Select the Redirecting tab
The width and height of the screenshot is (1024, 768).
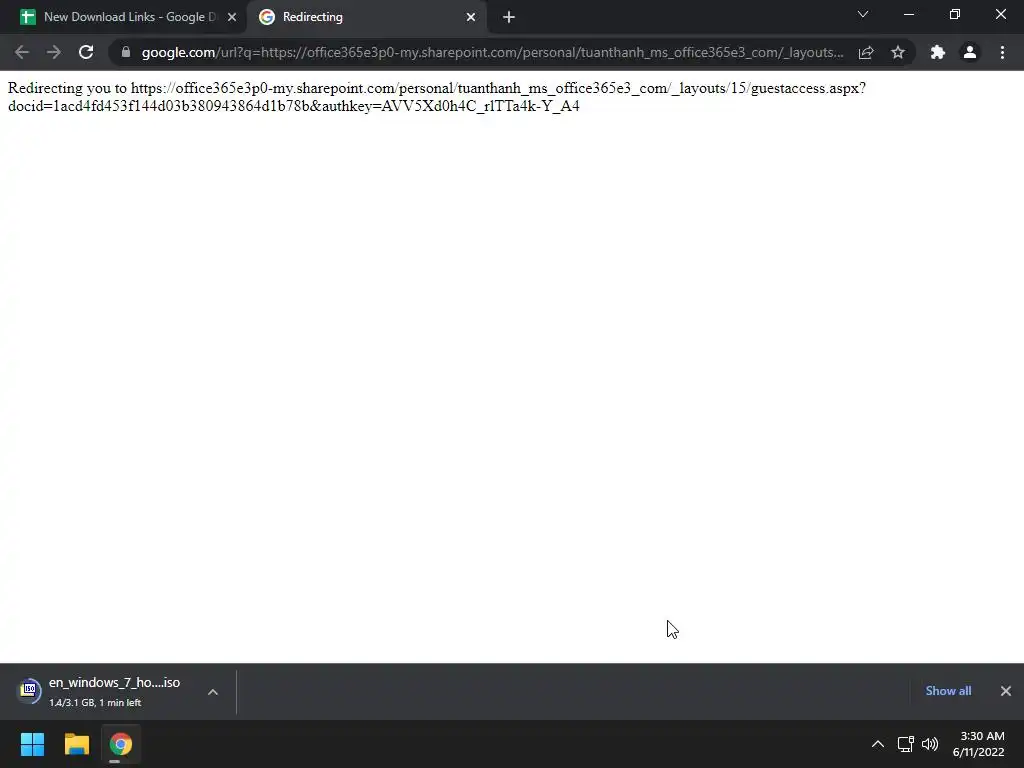pyautogui.click(x=366, y=17)
